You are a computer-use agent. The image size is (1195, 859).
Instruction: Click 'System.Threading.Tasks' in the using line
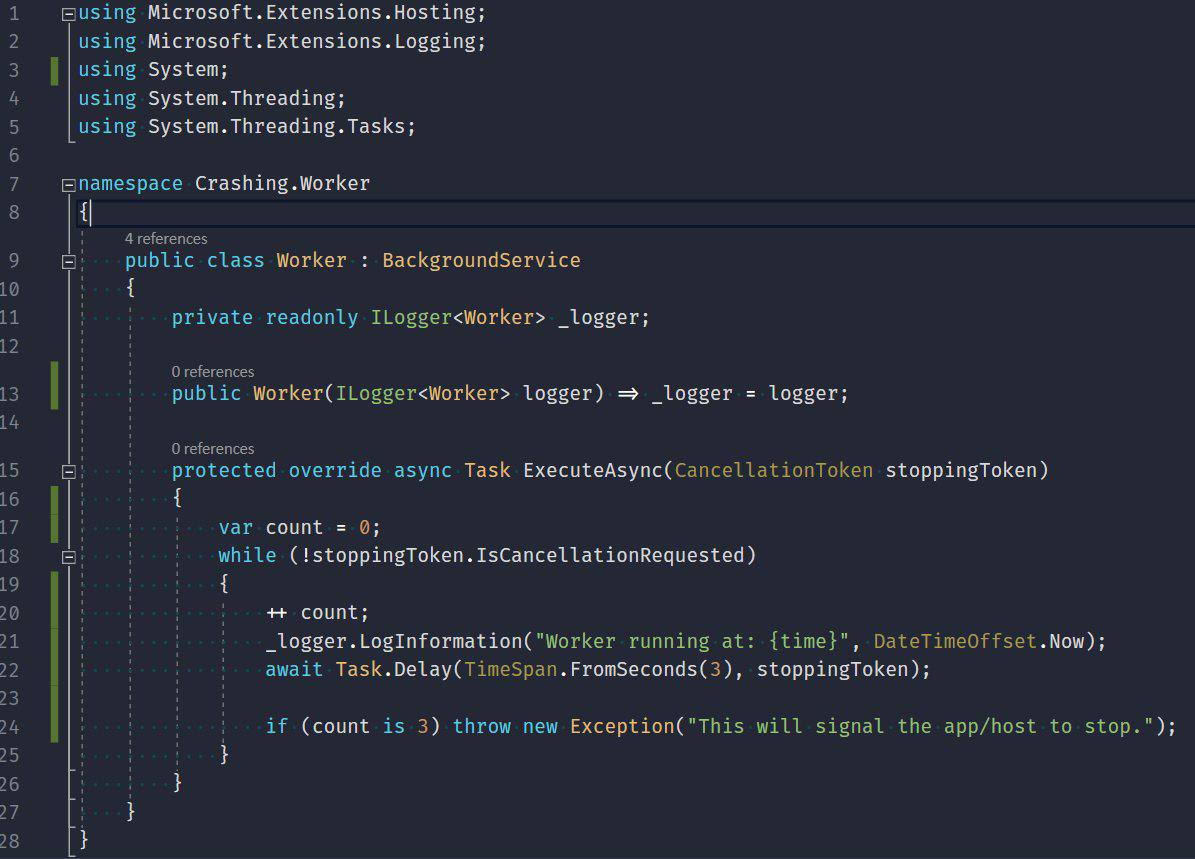[277, 126]
